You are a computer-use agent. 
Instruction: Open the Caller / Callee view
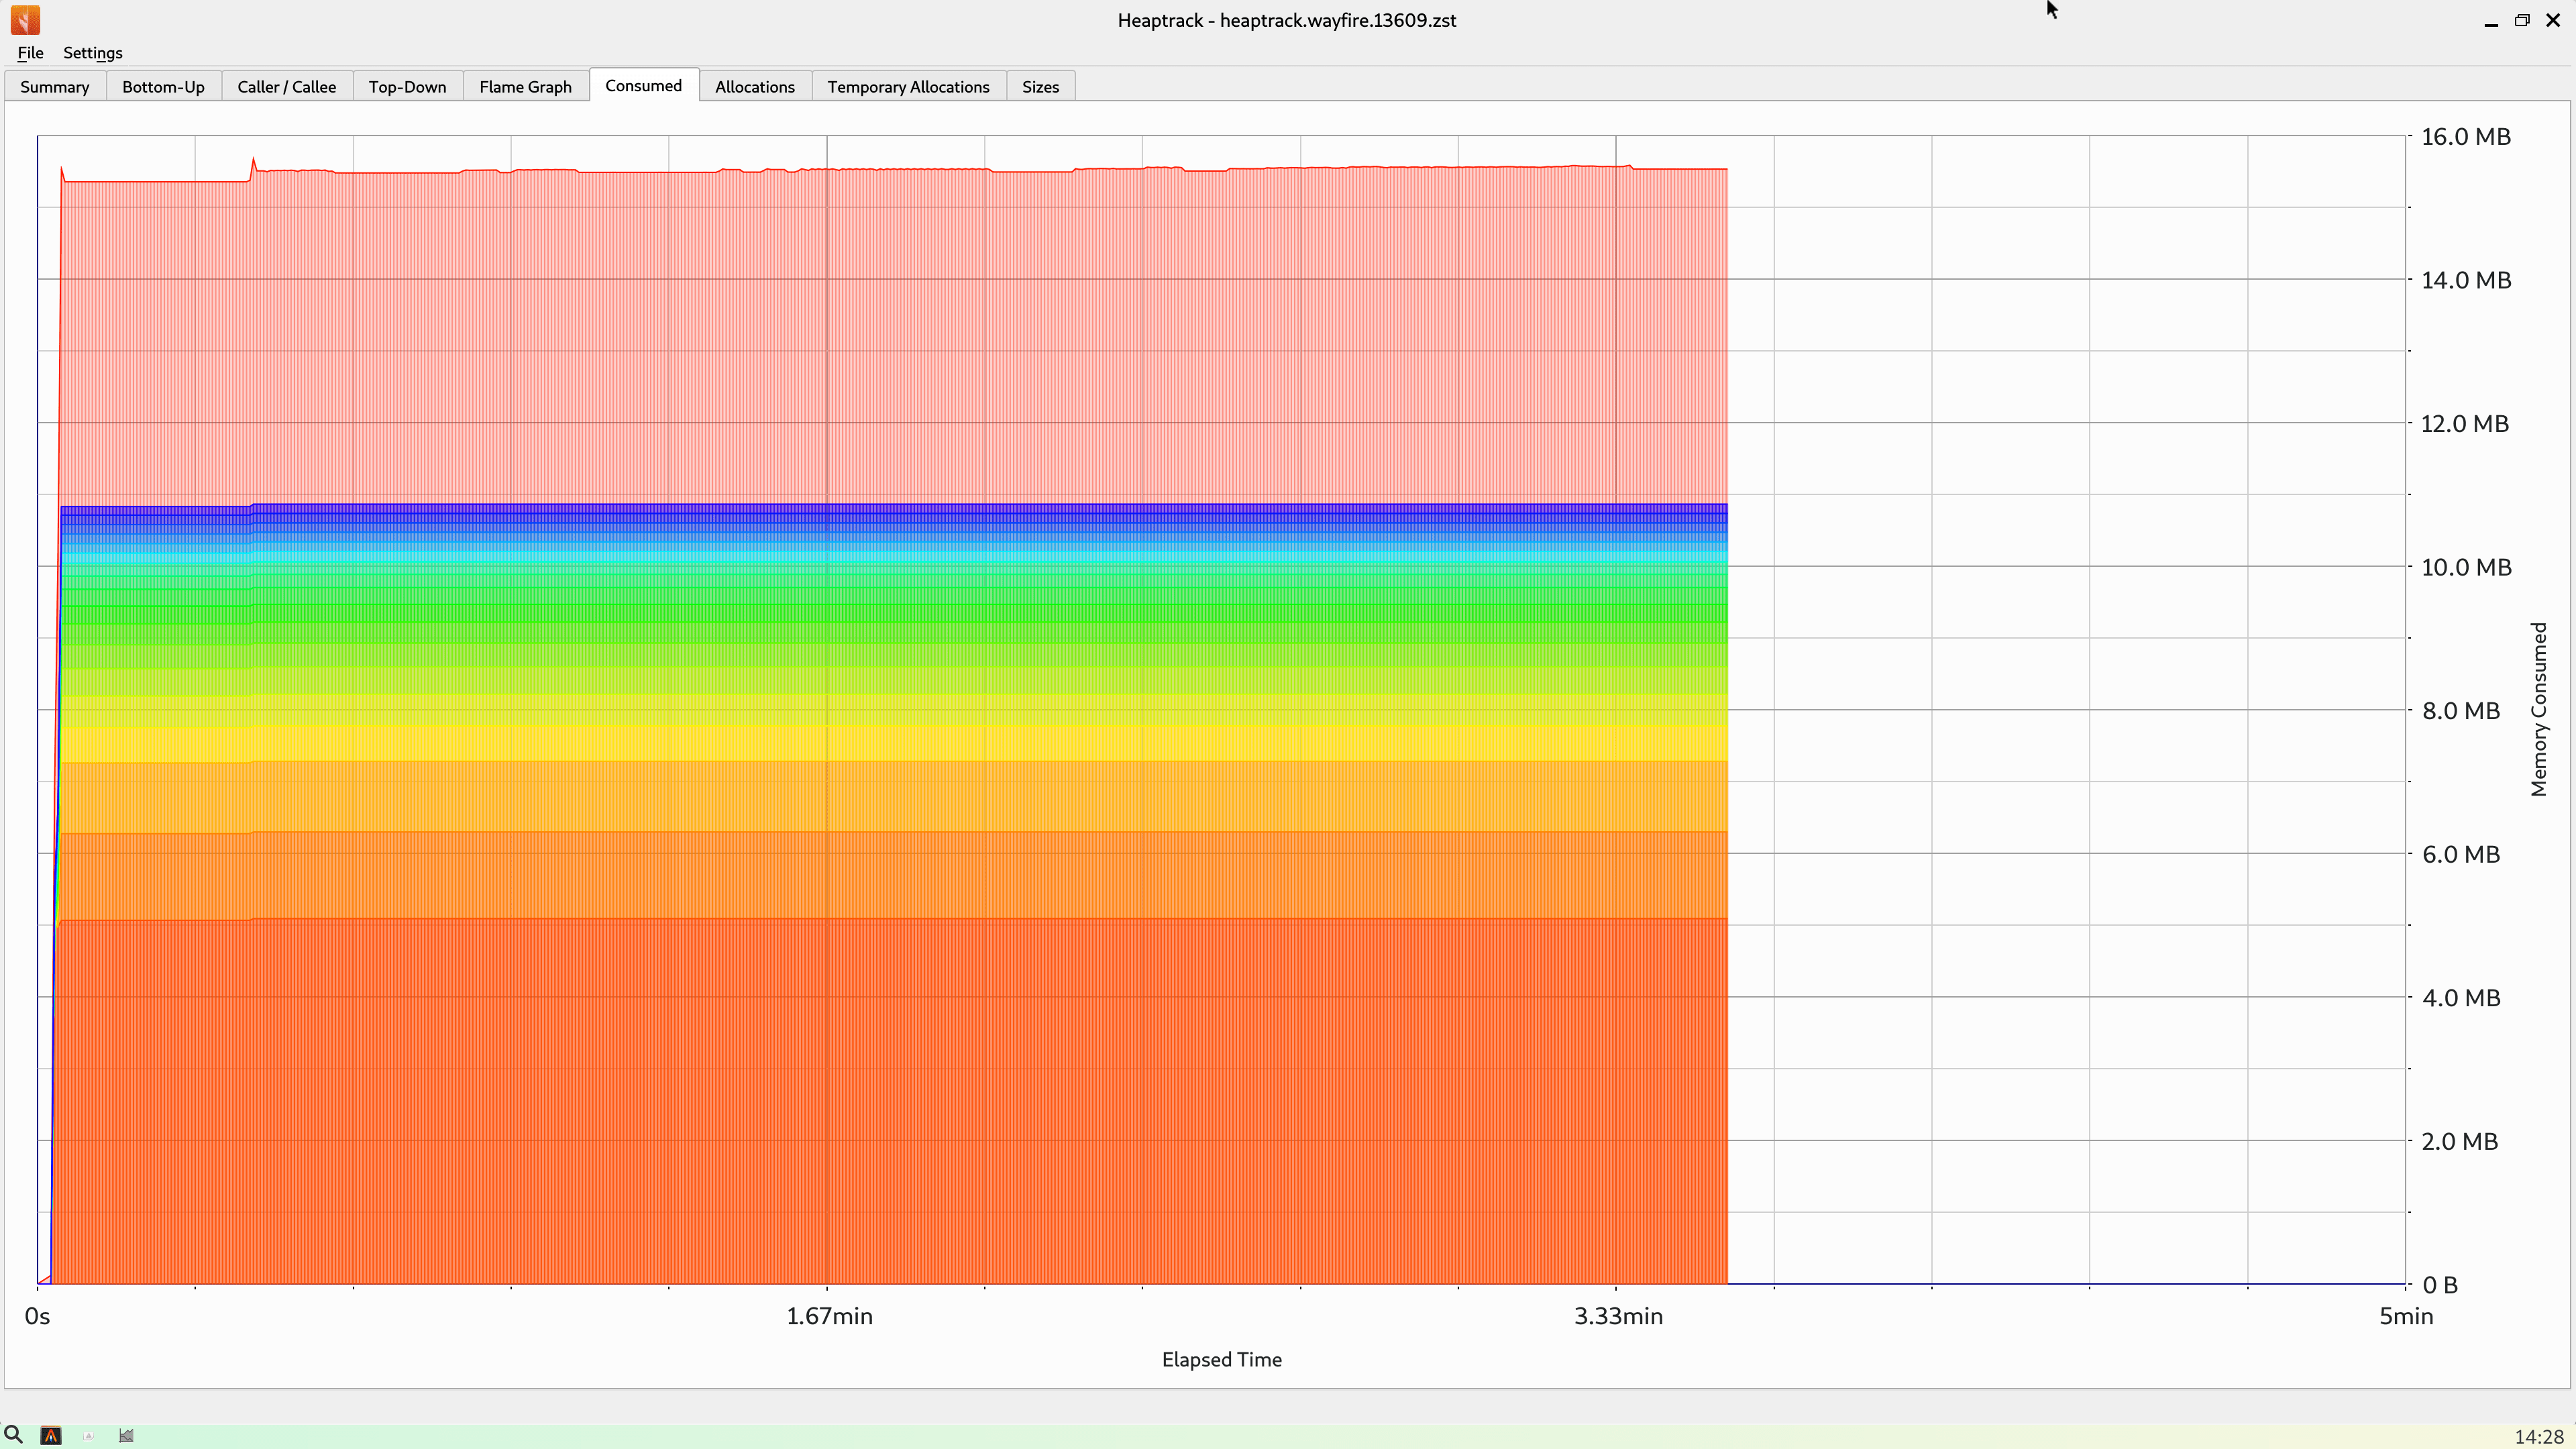pyautogui.click(x=287, y=86)
